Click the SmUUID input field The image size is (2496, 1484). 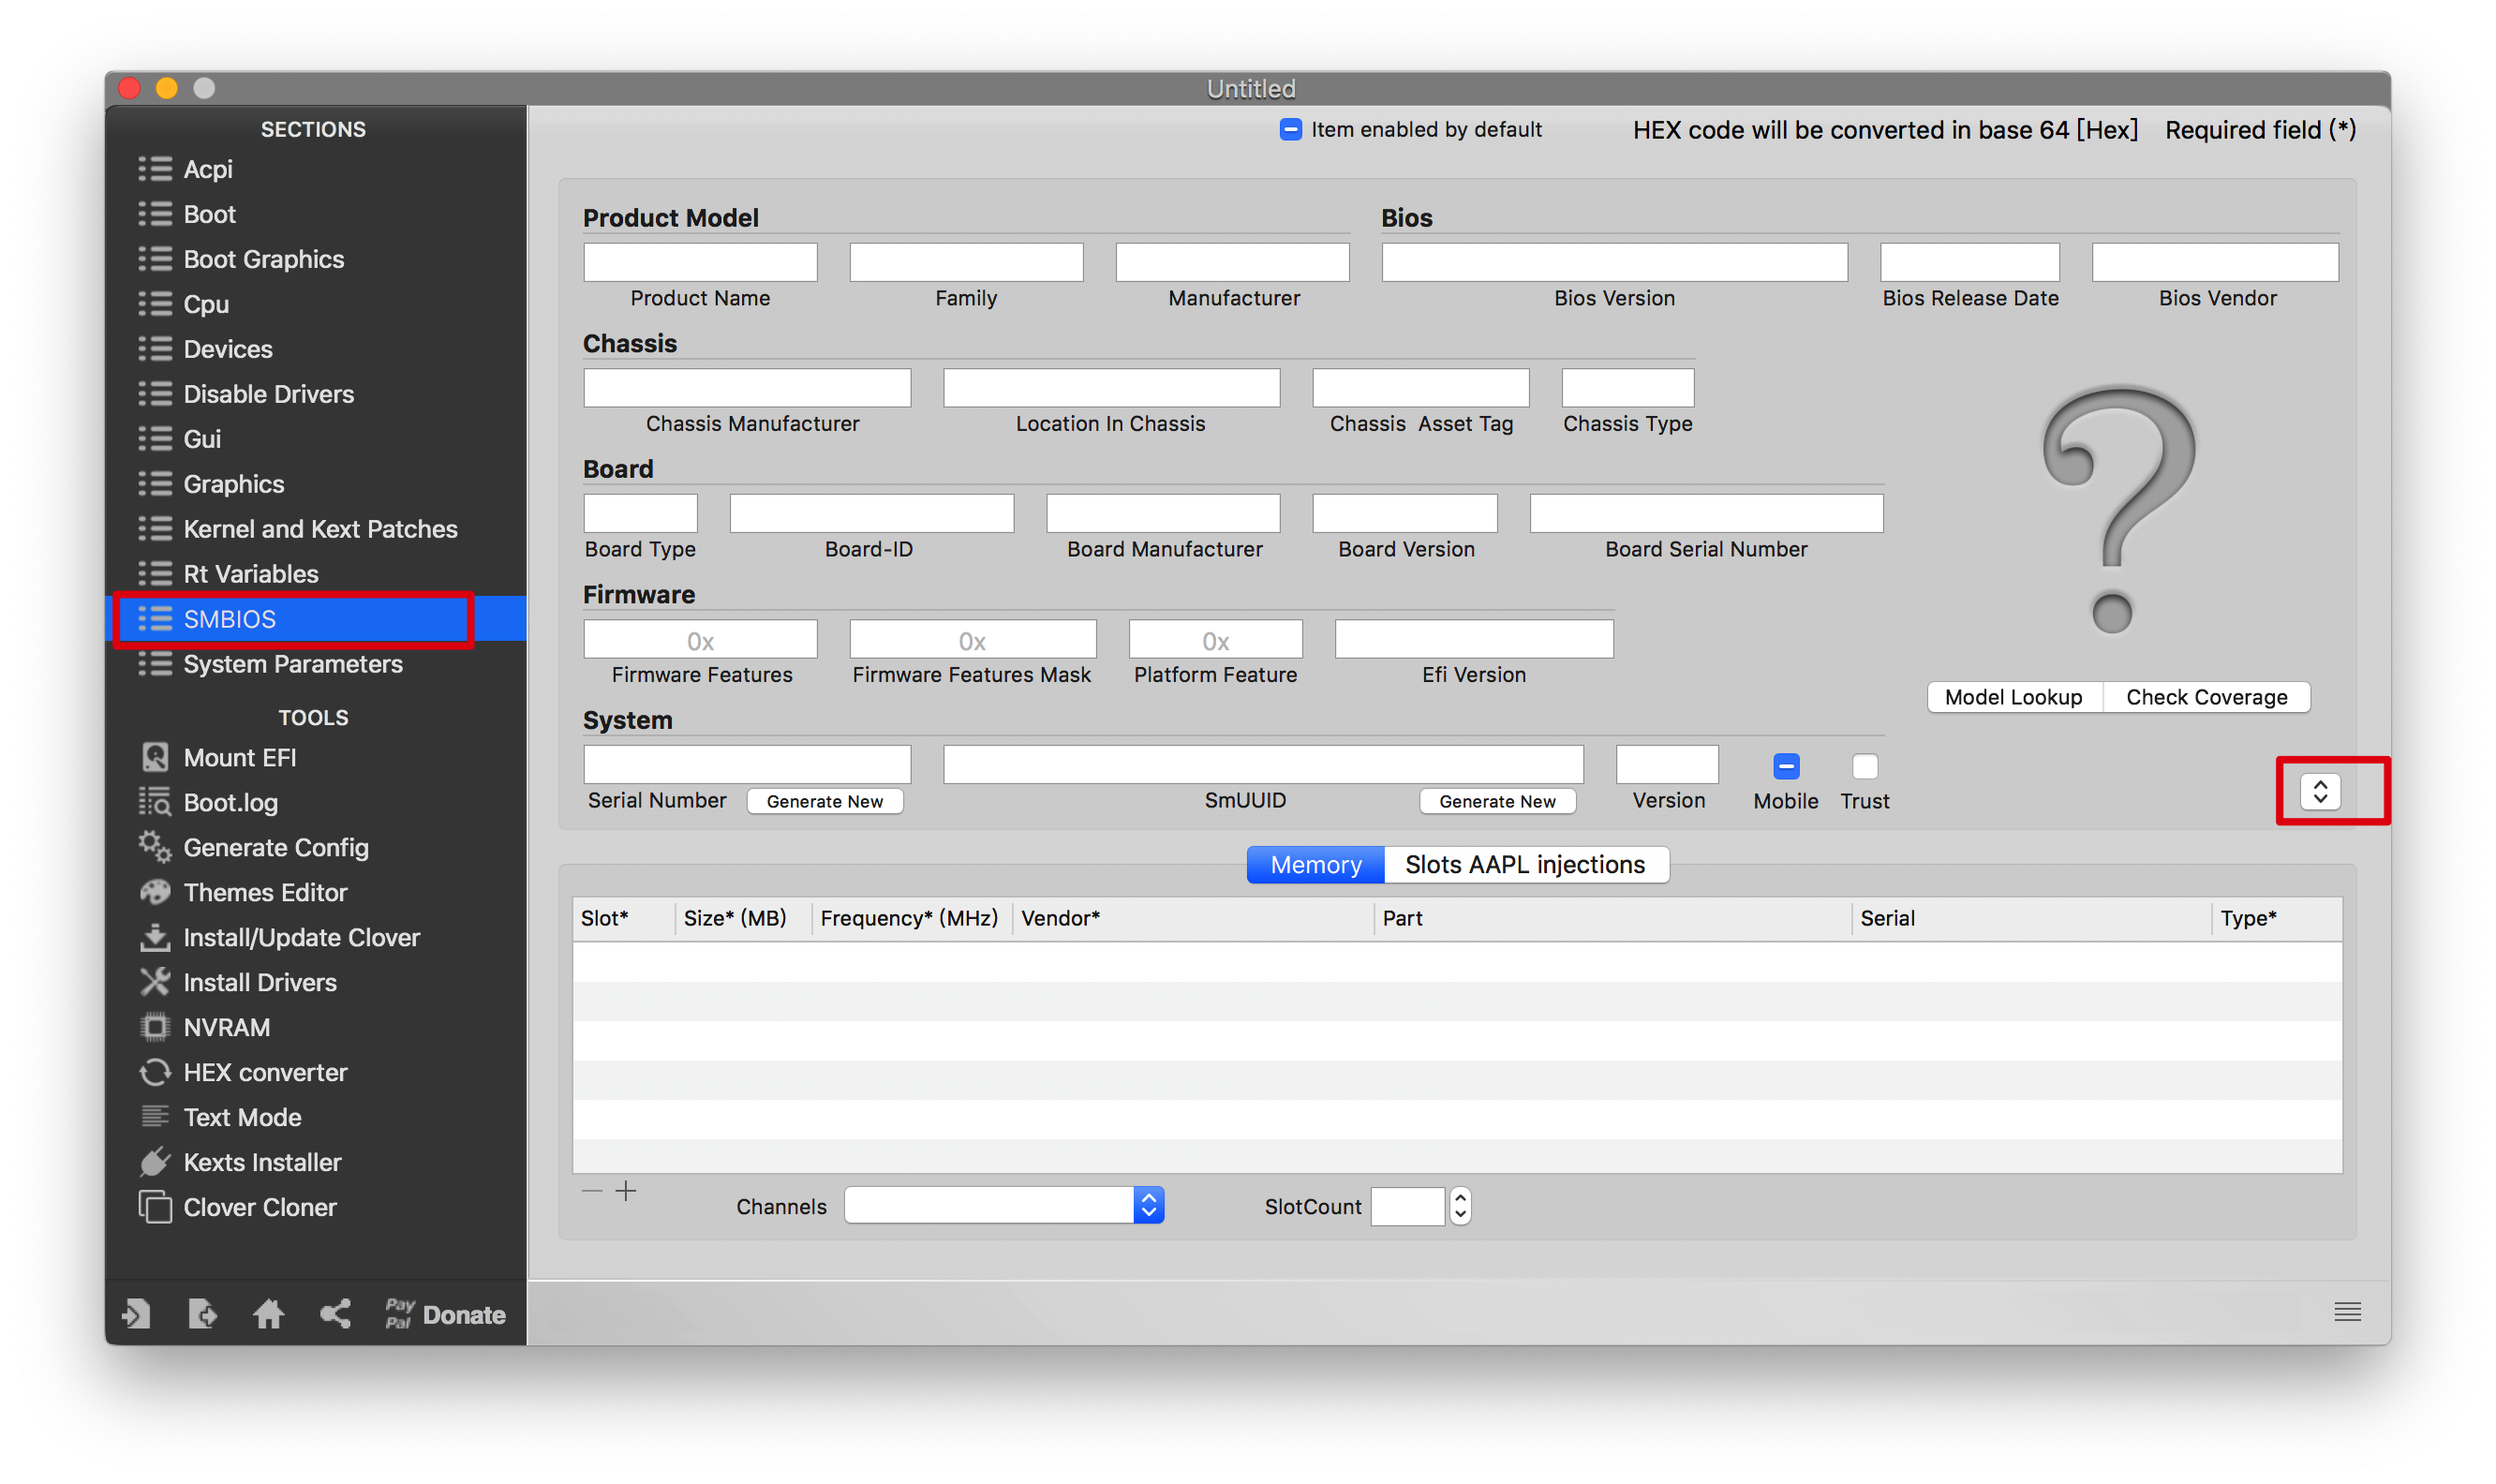coord(1263,764)
